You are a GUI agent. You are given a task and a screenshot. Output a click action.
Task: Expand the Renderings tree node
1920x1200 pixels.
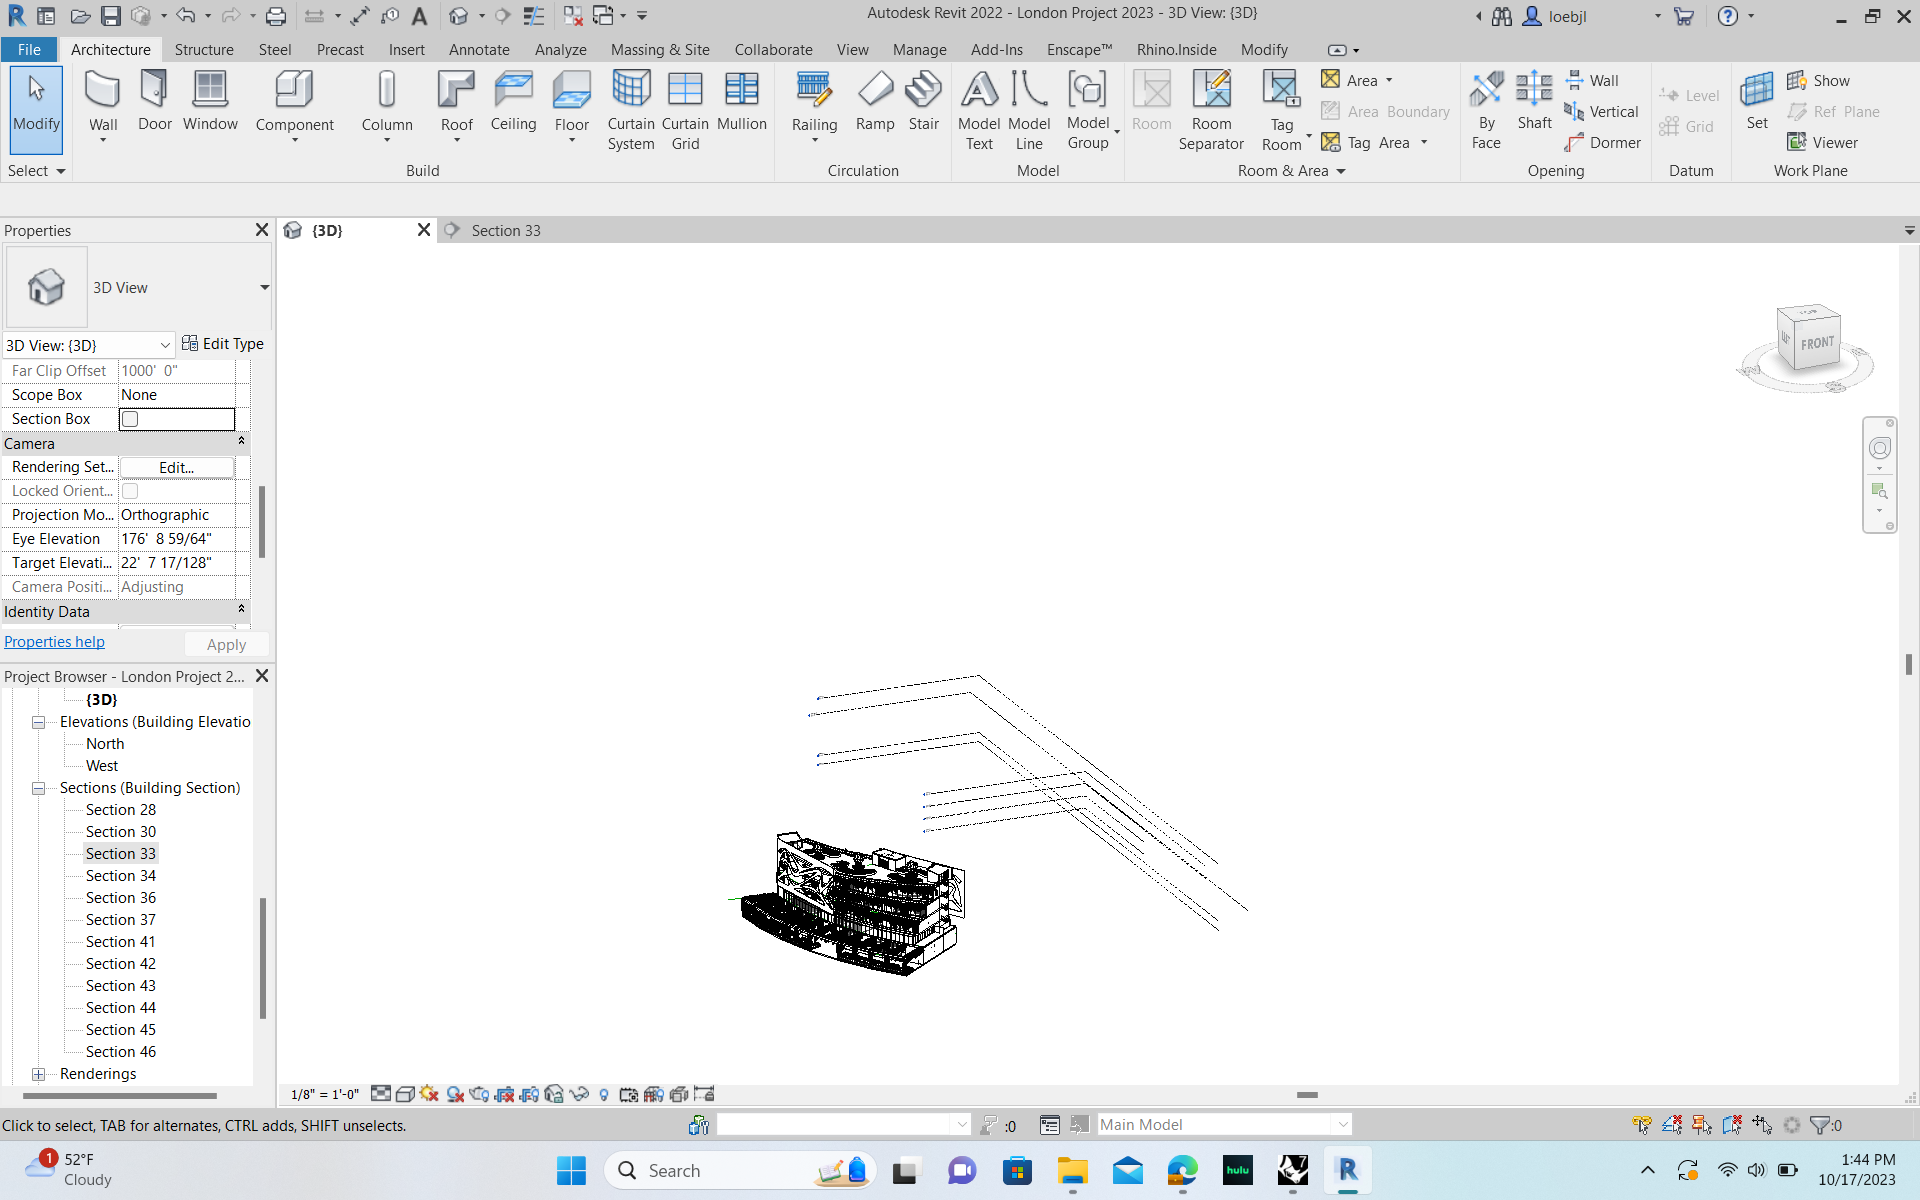click(x=38, y=1074)
